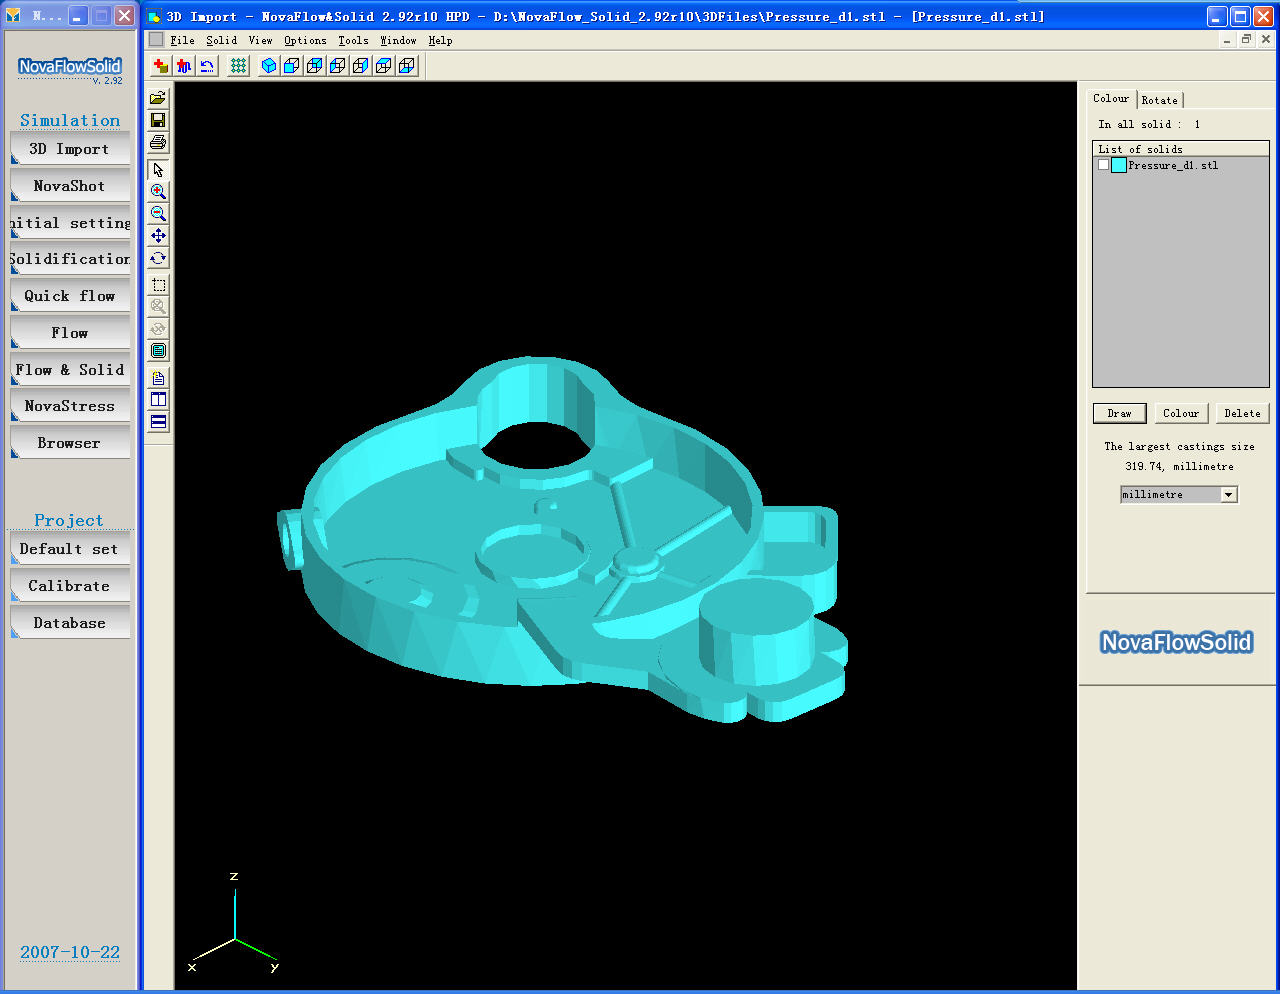Open the Quick flow module
1280x994 pixels.
[70, 296]
